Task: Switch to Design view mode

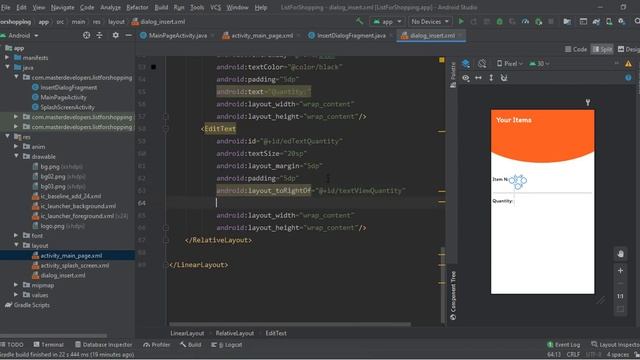Action: (x=629, y=49)
